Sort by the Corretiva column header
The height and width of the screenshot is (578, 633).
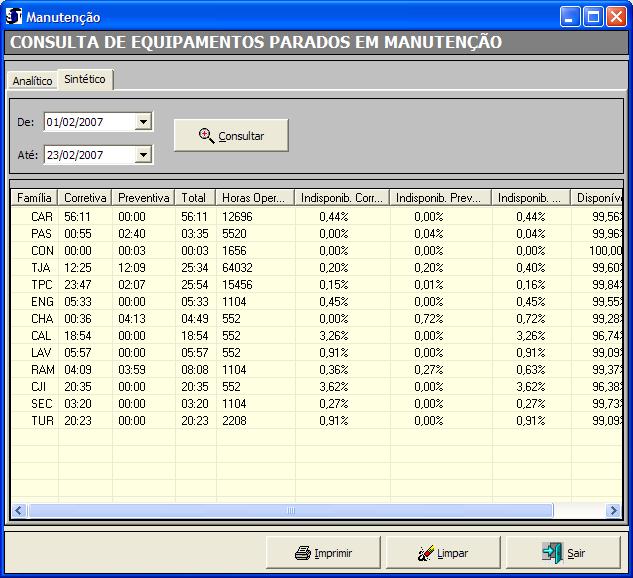pyautogui.click(x=85, y=198)
